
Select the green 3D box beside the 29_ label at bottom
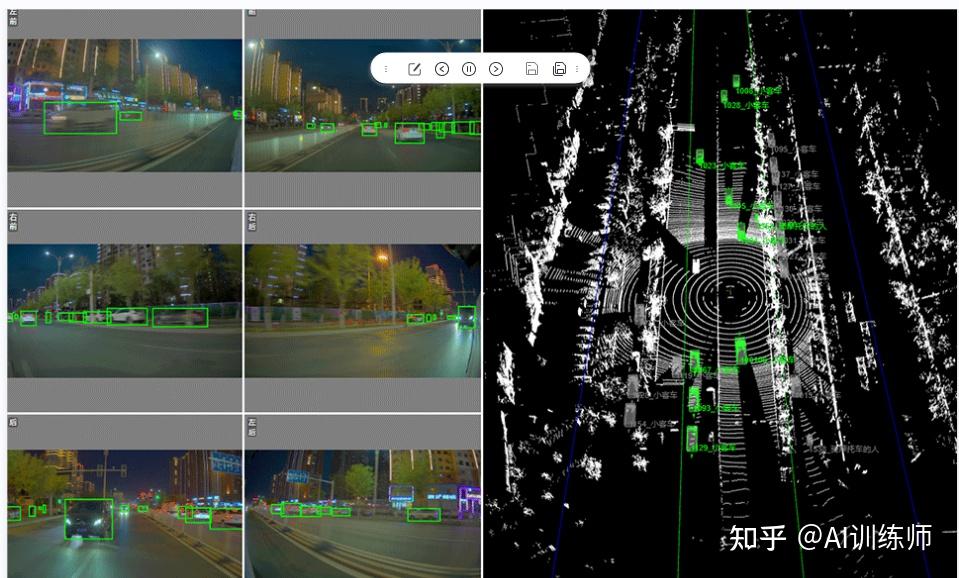click(x=692, y=439)
